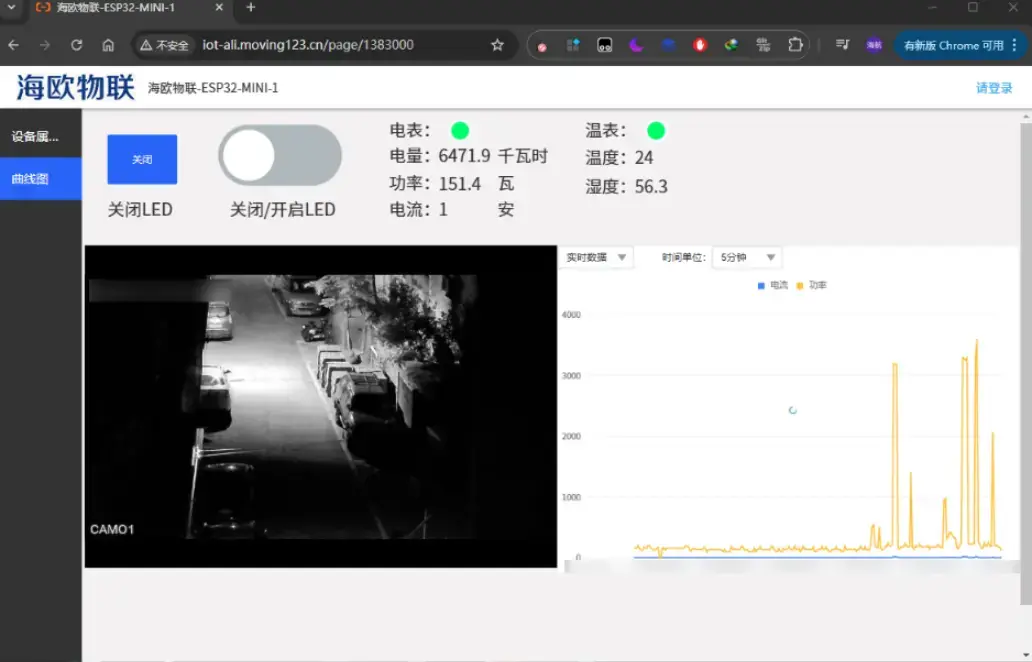Screen dimensions: 1032x662
Task: Open the browser extensions puzzle icon
Action: tap(795, 45)
